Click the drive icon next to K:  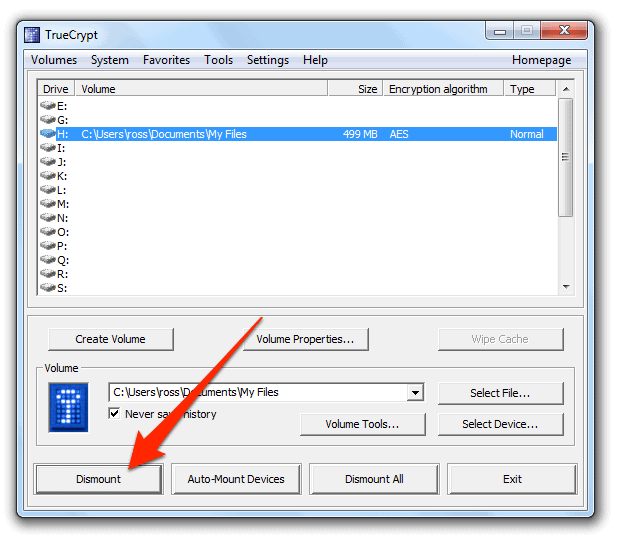(x=48, y=176)
